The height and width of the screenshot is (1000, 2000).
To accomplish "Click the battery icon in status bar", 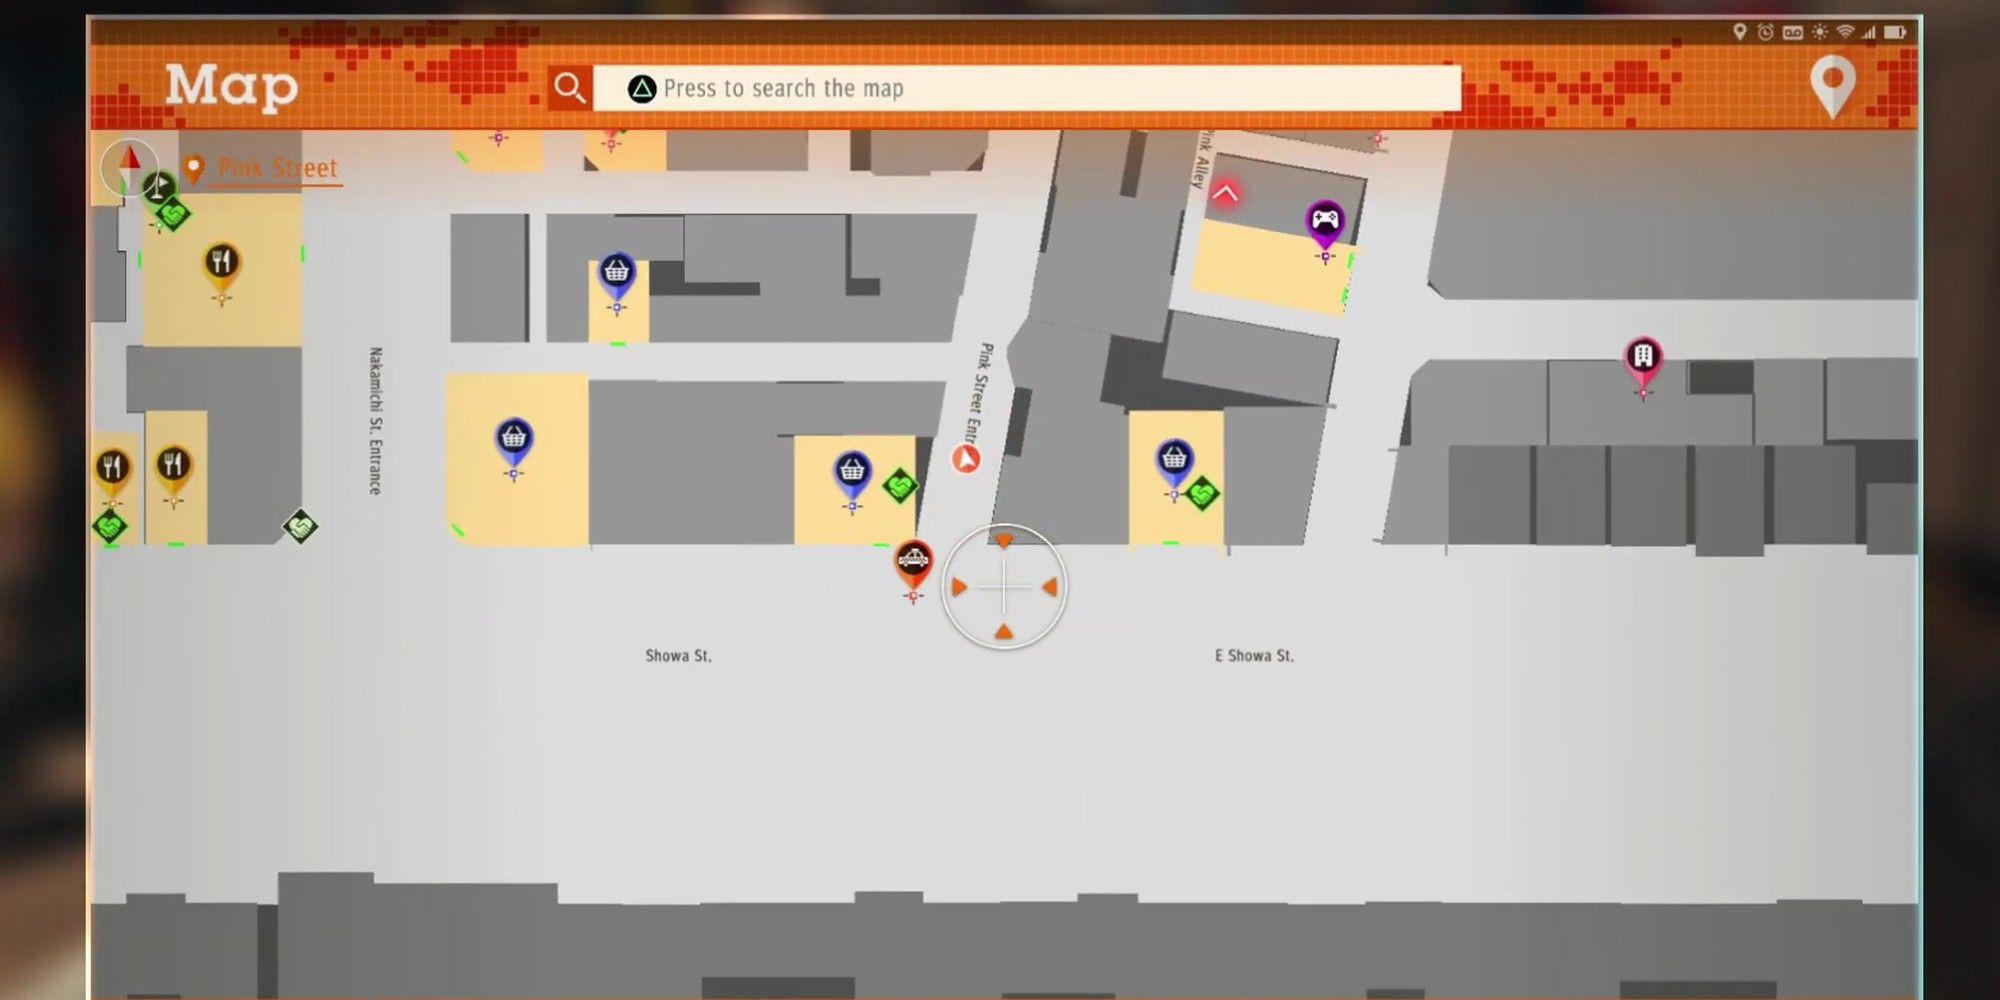I will point(1895,32).
